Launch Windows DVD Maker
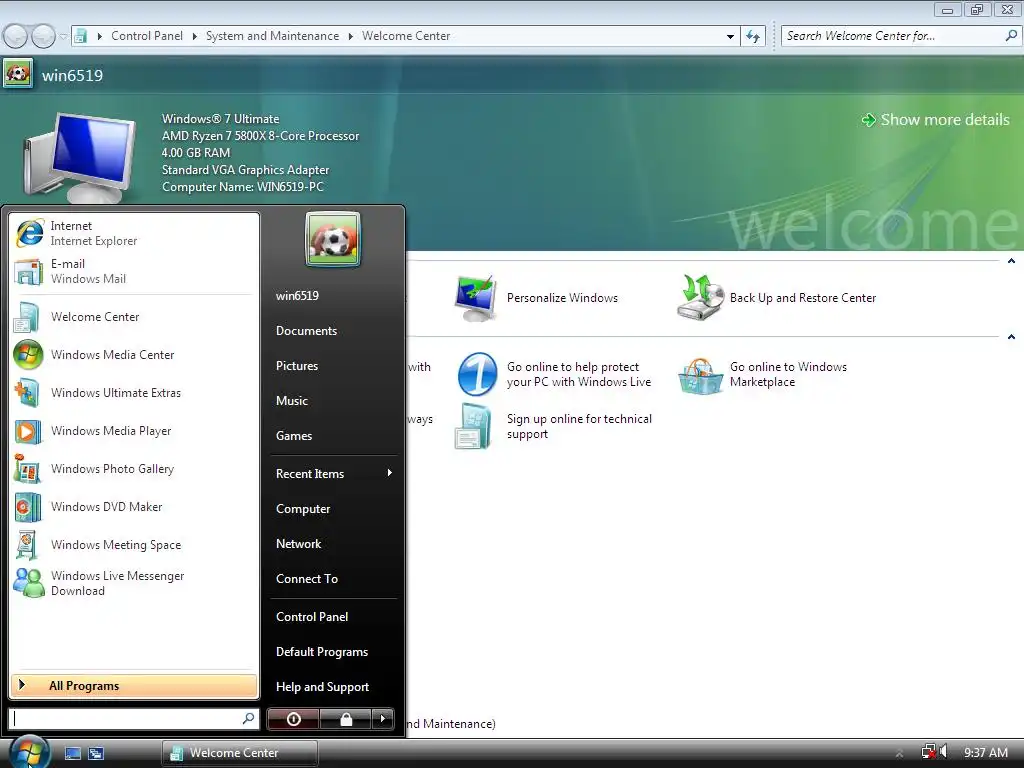This screenshot has width=1024, height=768. point(134,507)
